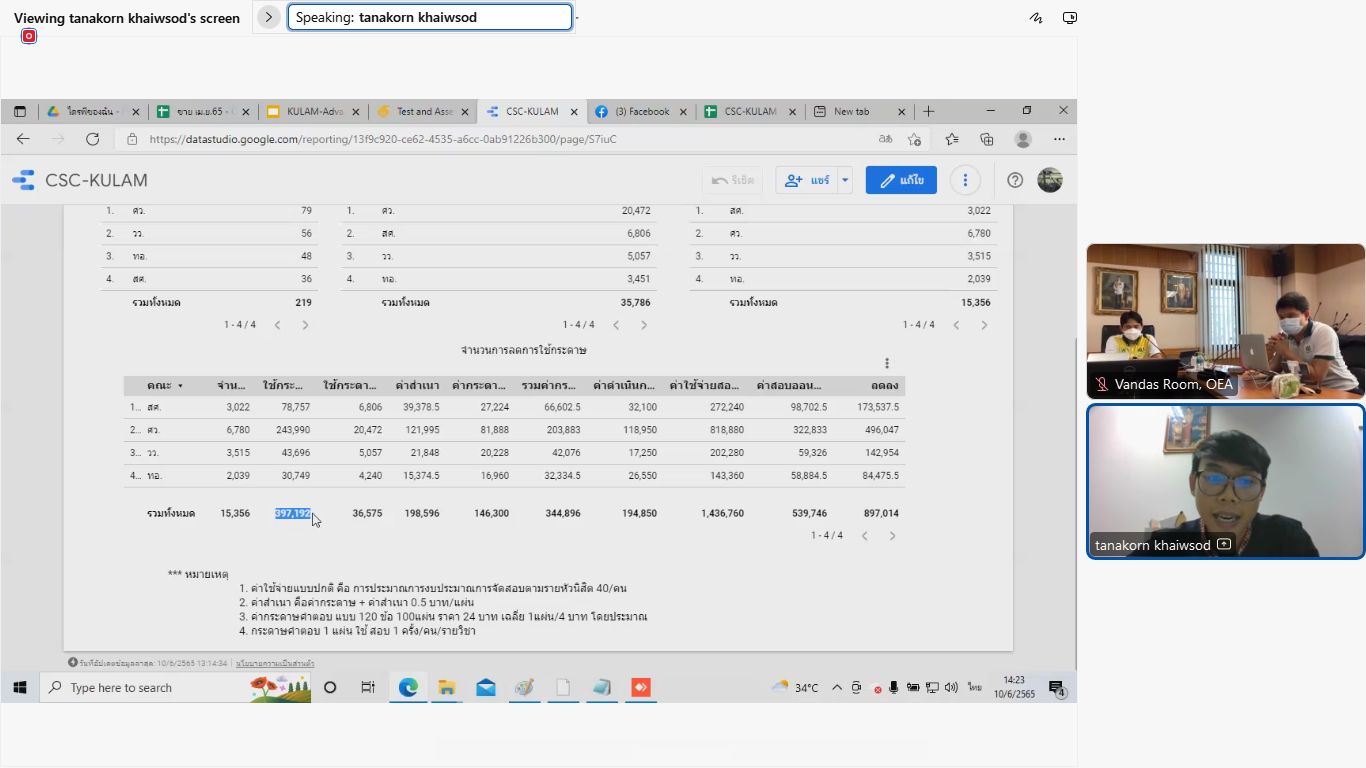Select tanakorn khaiwsod video thumbnail
Screen dimensions: 1366x768
click(x=1225, y=481)
